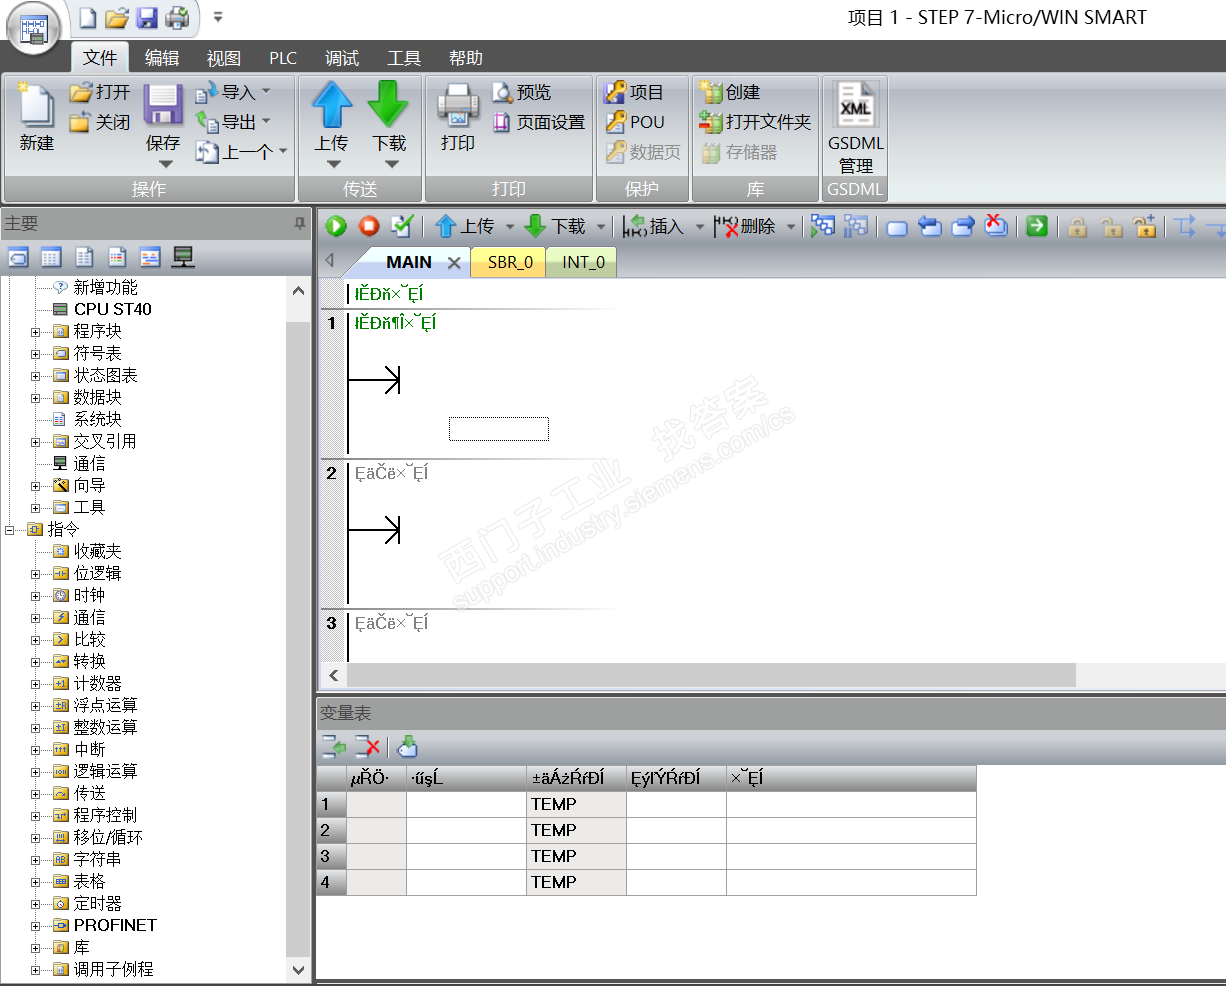
Task: Open the 工具 ribbon tab
Action: [404, 58]
